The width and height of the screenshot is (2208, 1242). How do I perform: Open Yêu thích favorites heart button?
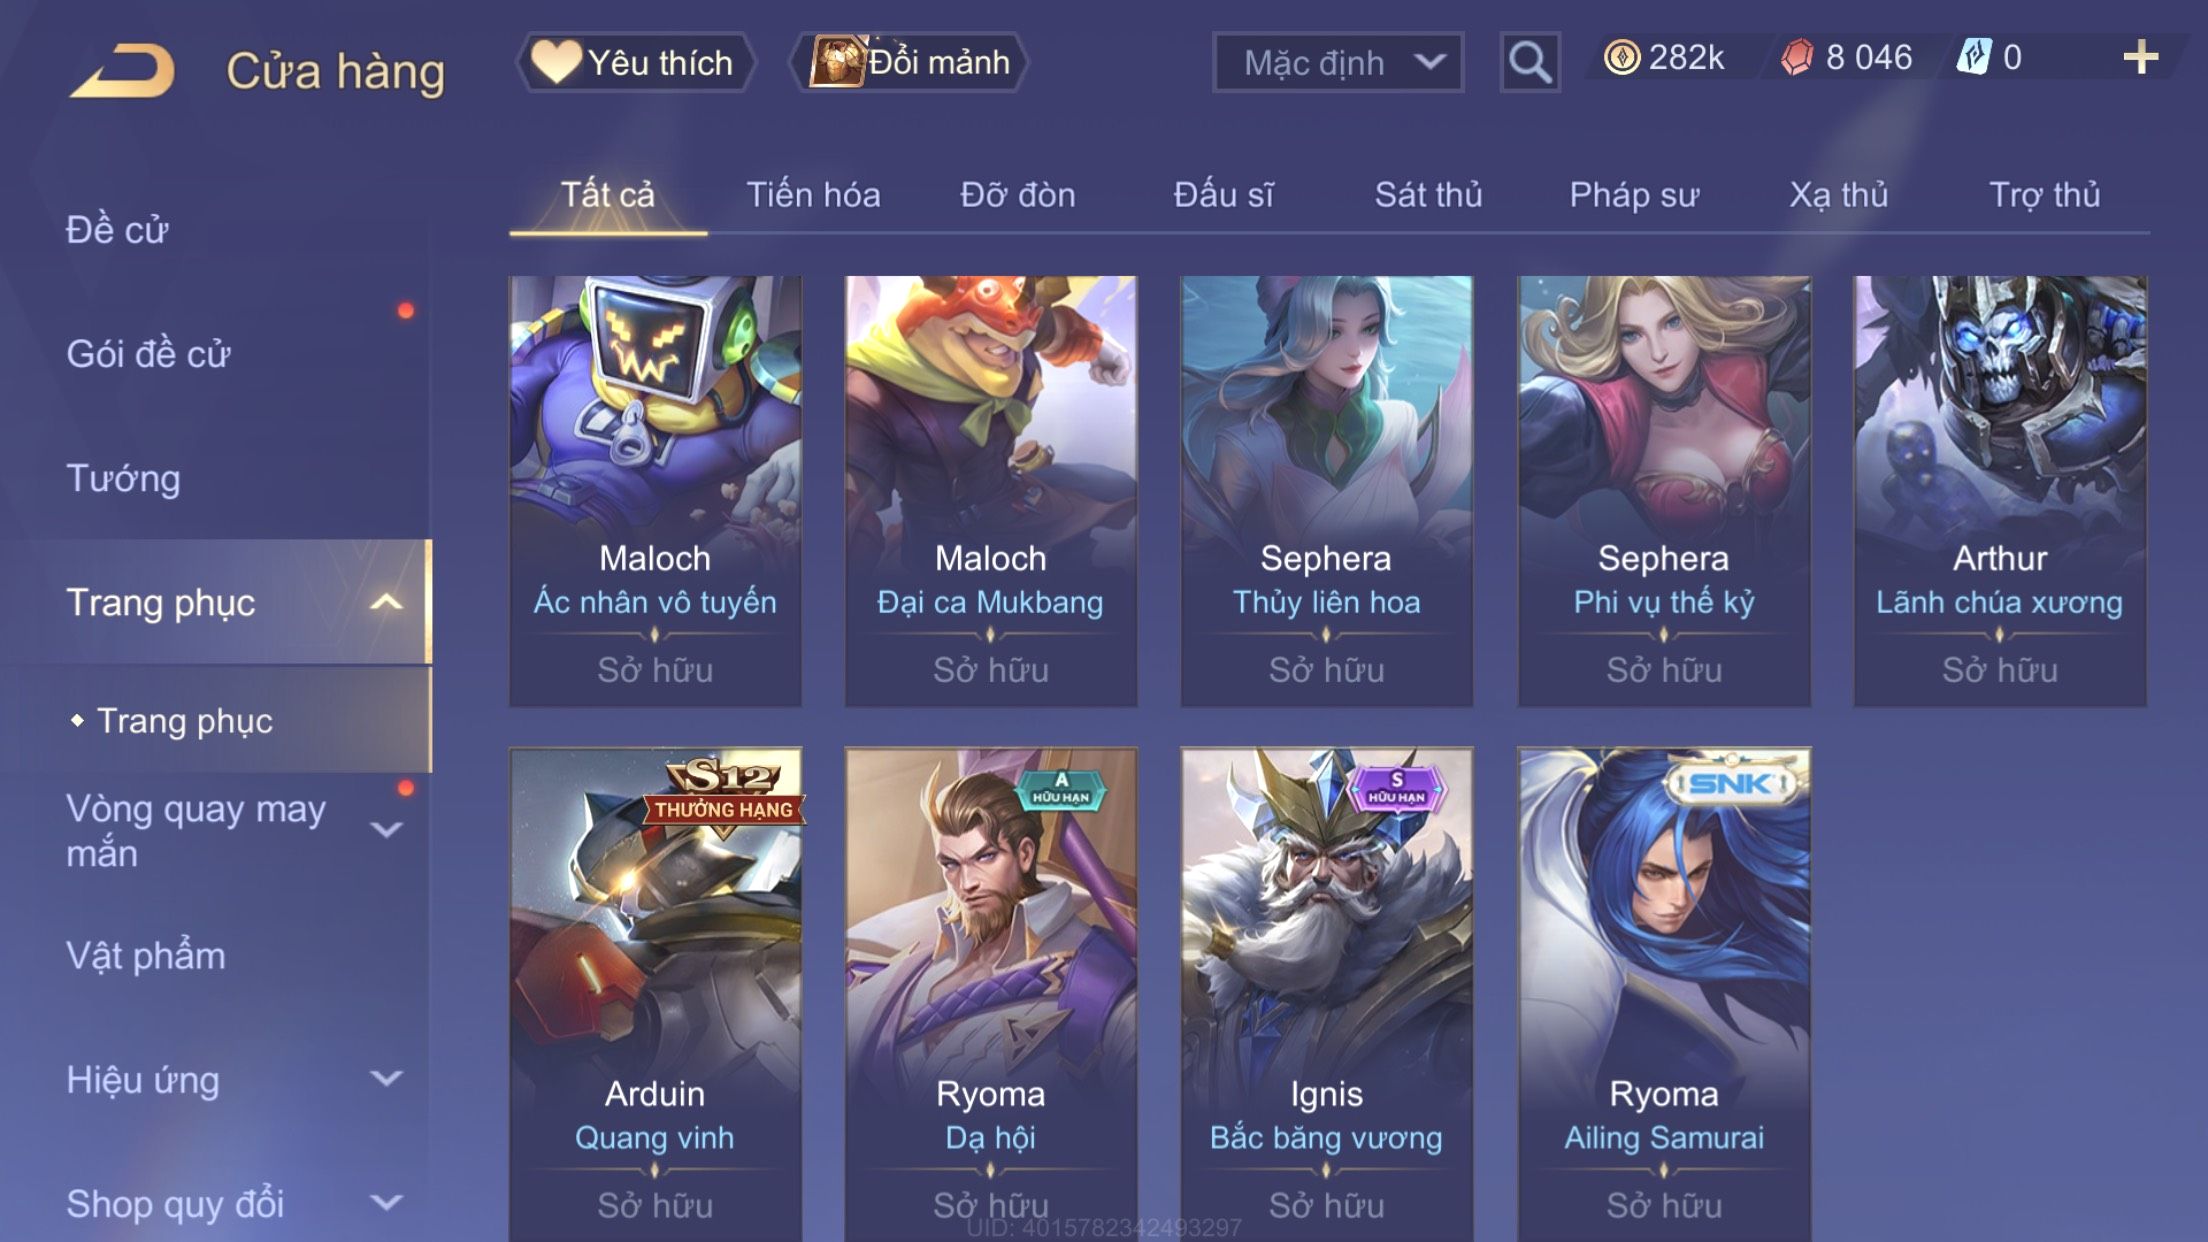tap(634, 62)
